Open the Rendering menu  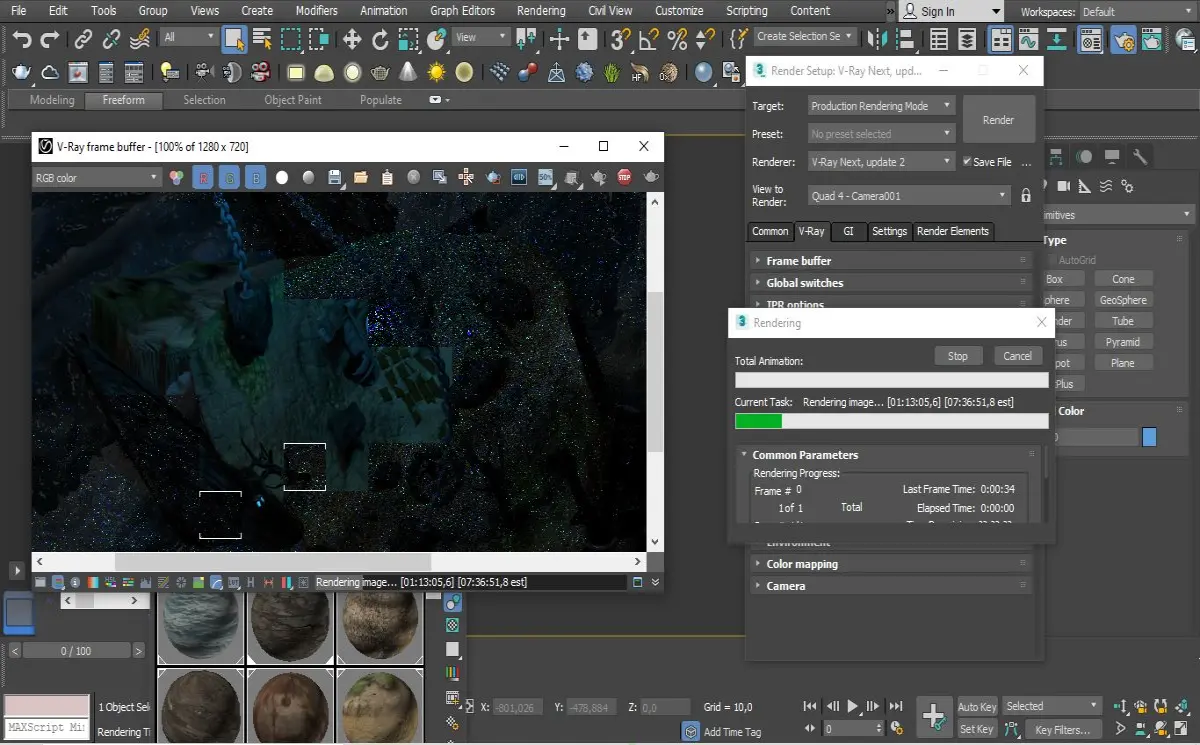(x=541, y=11)
